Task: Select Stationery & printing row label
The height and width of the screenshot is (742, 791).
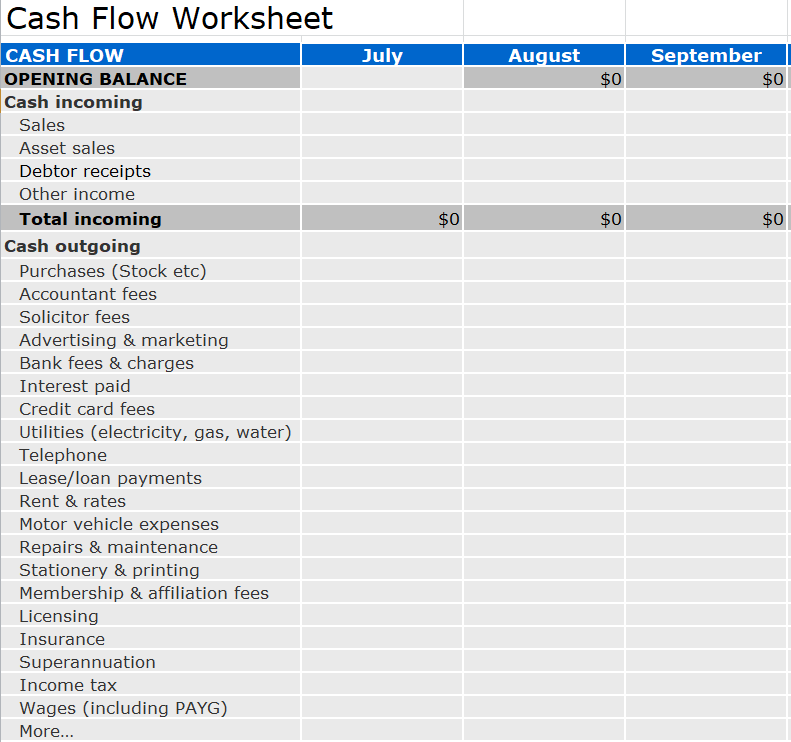Action: (109, 570)
